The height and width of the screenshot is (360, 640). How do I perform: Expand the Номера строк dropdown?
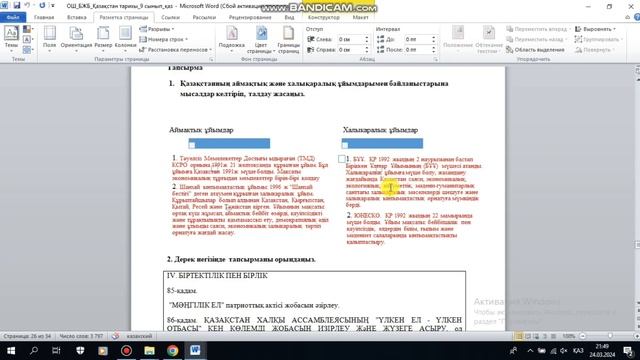pyautogui.click(x=164, y=40)
